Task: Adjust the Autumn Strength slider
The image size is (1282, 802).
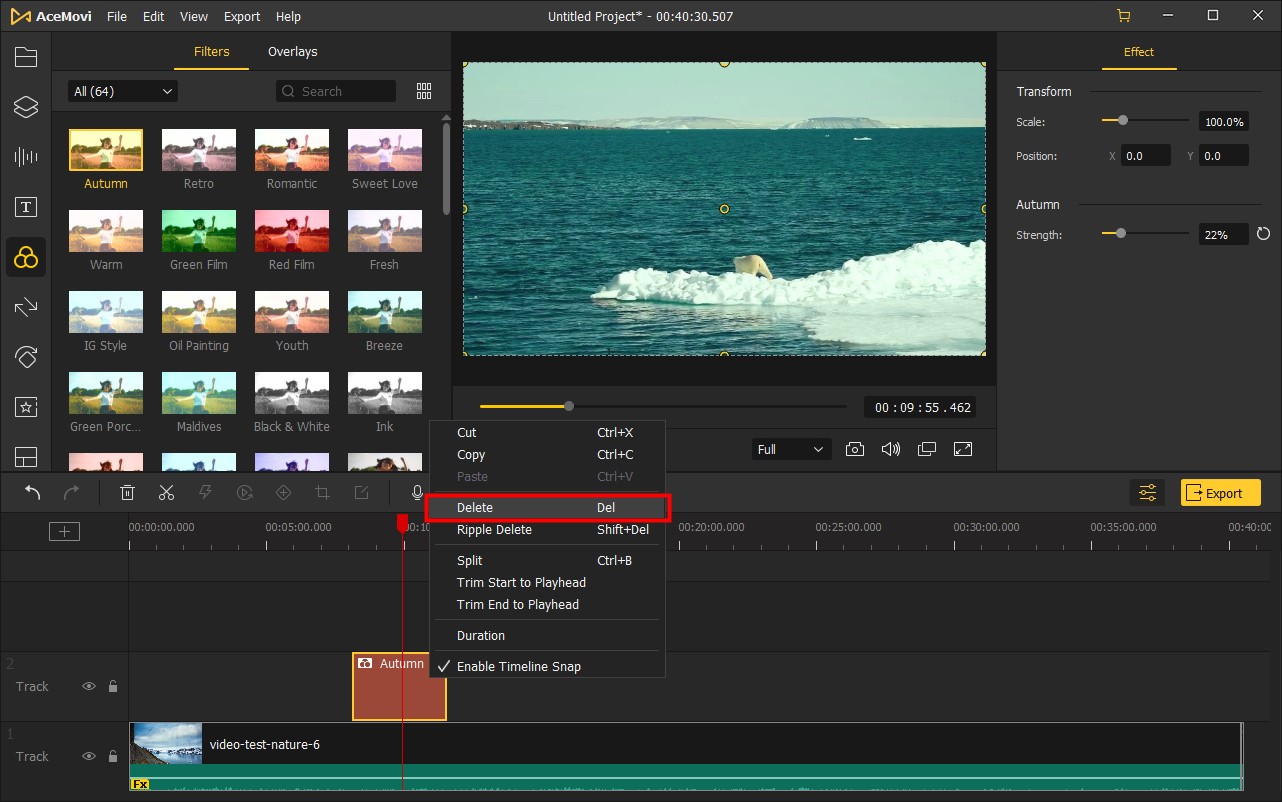Action: tap(1120, 234)
